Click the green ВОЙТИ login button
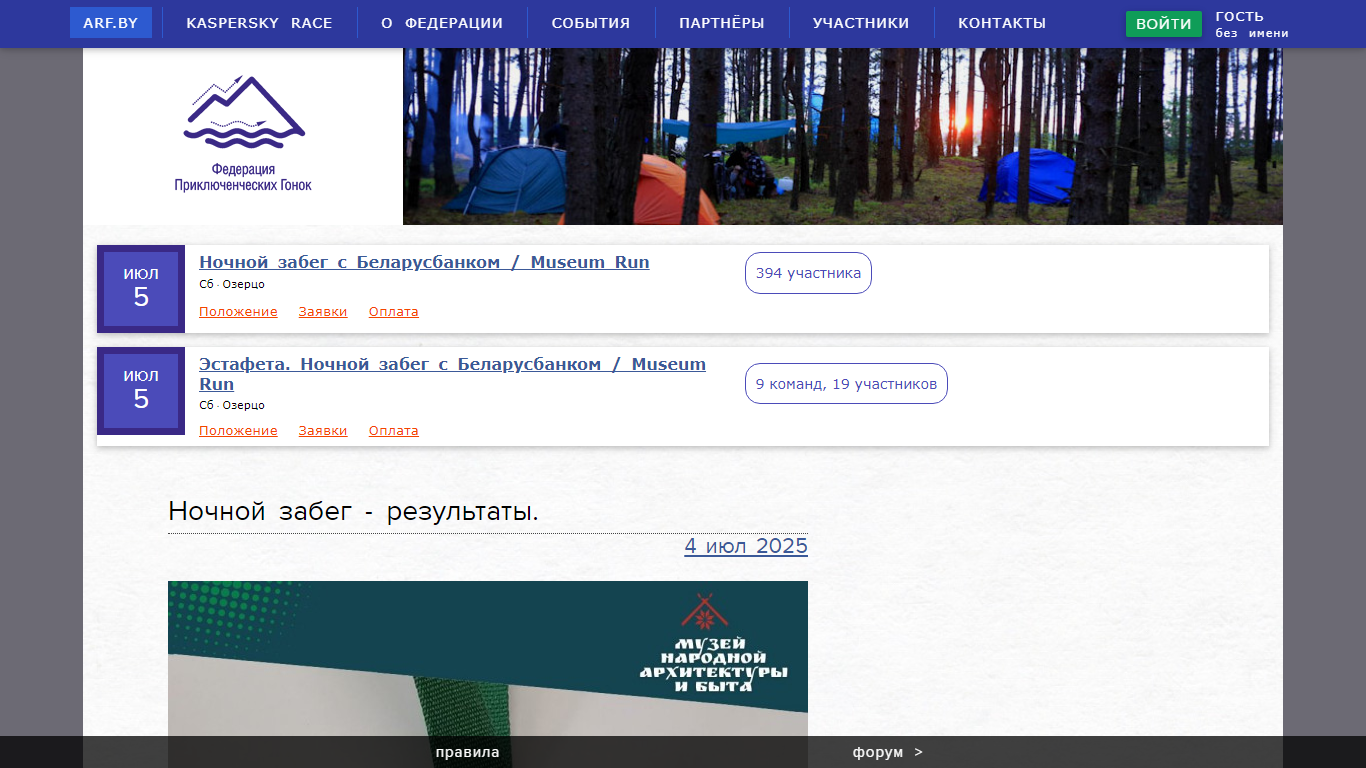This screenshot has width=1366, height=768. (1164, 24)
